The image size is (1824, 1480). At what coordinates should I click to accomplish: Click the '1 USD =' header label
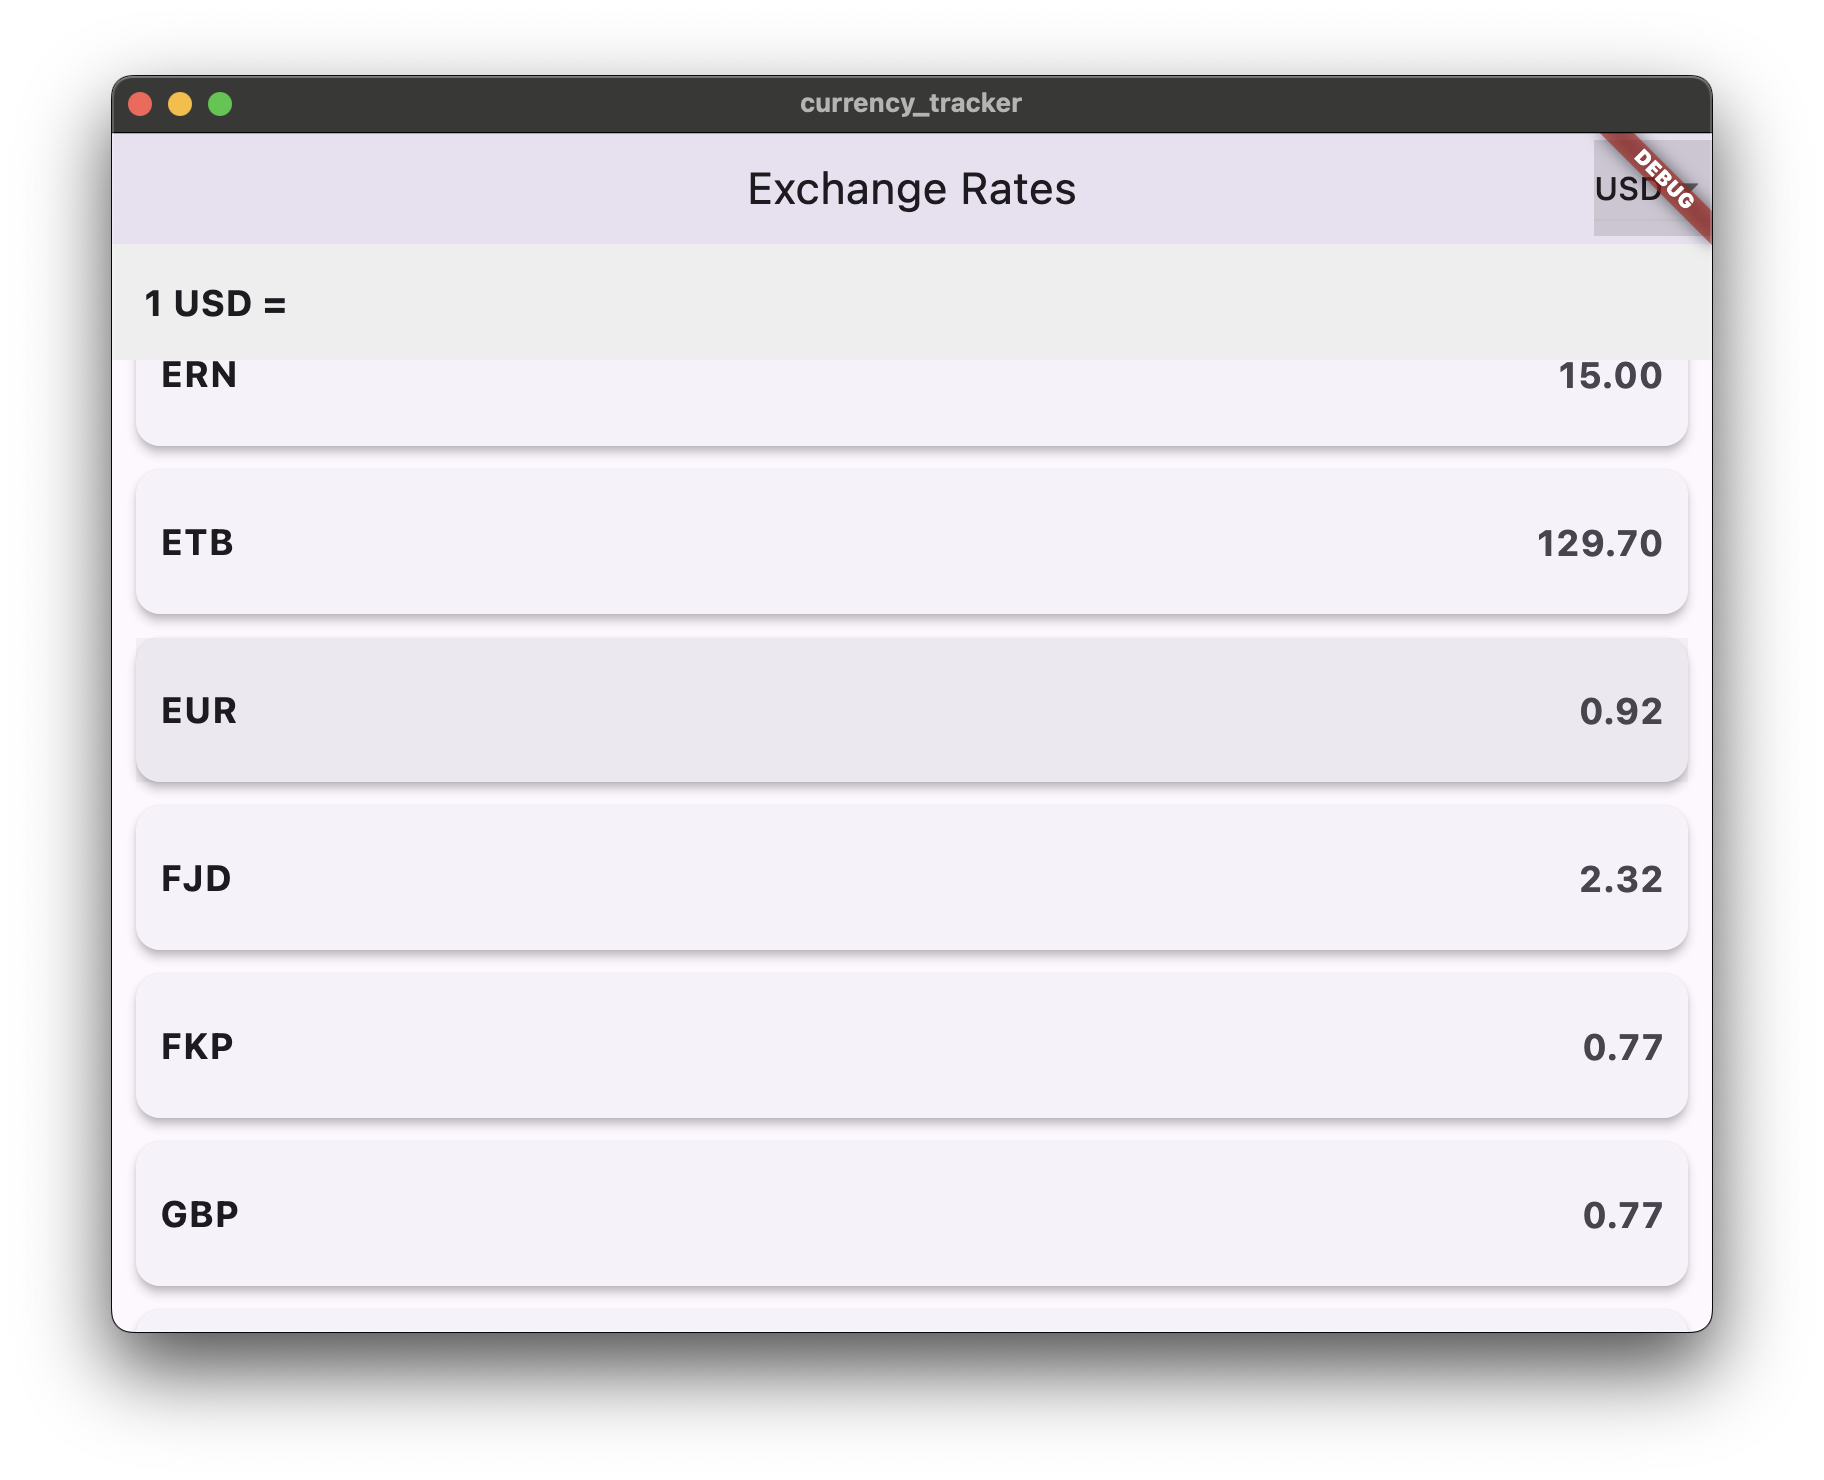click(x=215, y=303)
